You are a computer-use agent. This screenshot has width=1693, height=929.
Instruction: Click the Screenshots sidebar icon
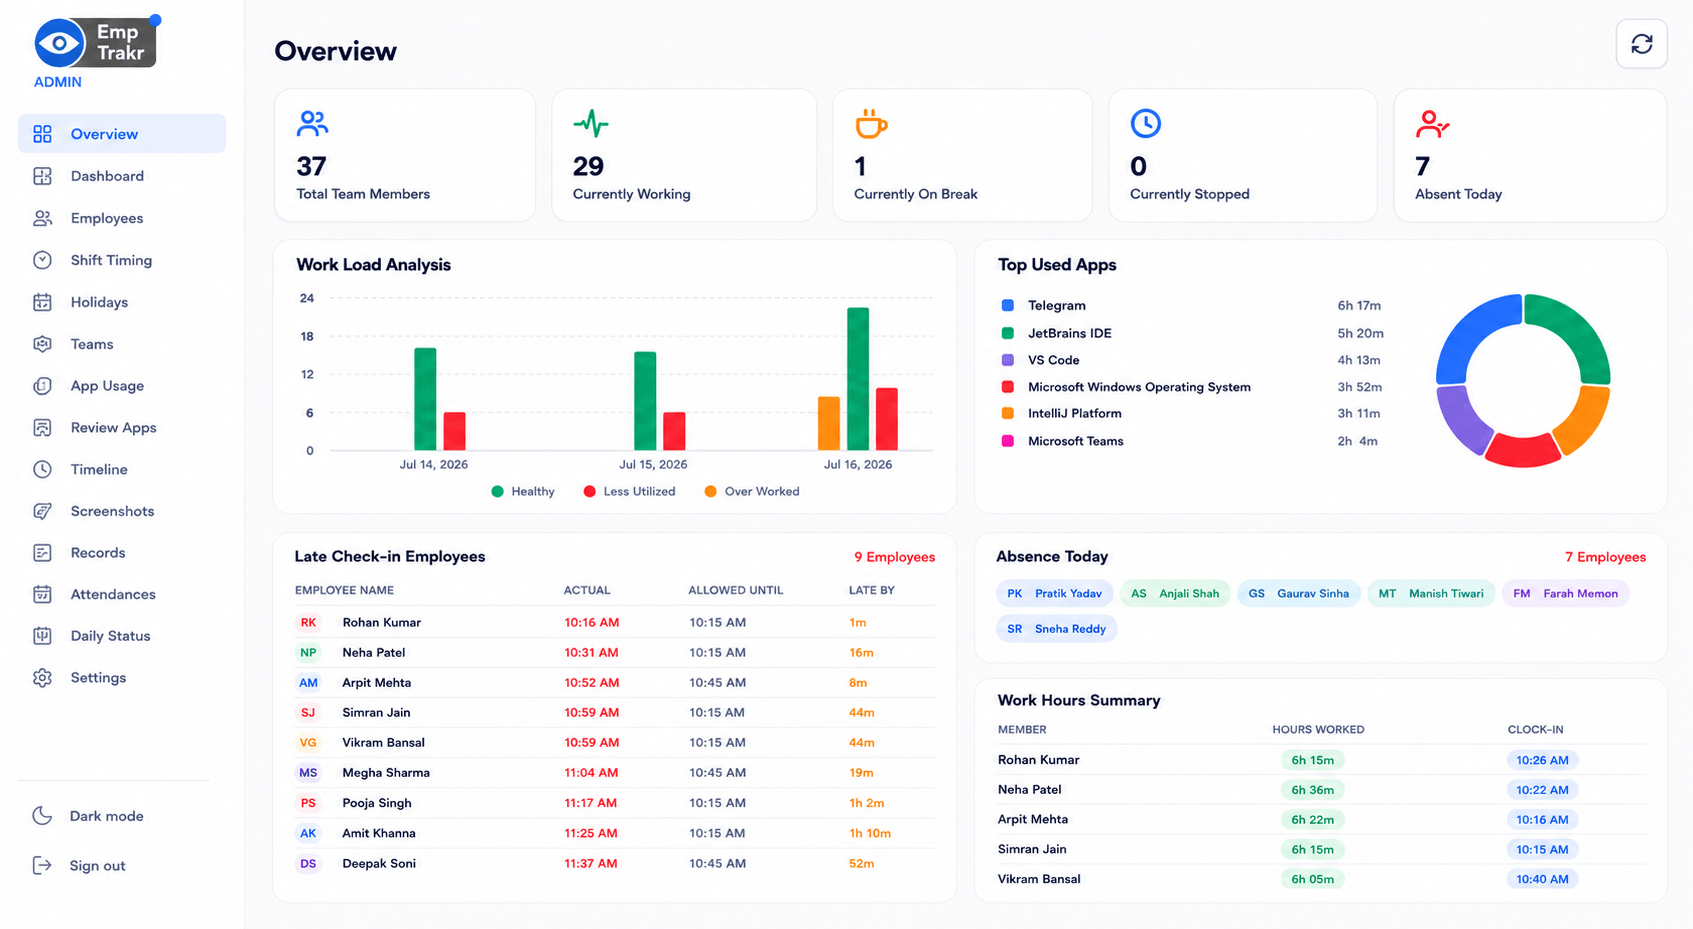[x=42, y=511]
